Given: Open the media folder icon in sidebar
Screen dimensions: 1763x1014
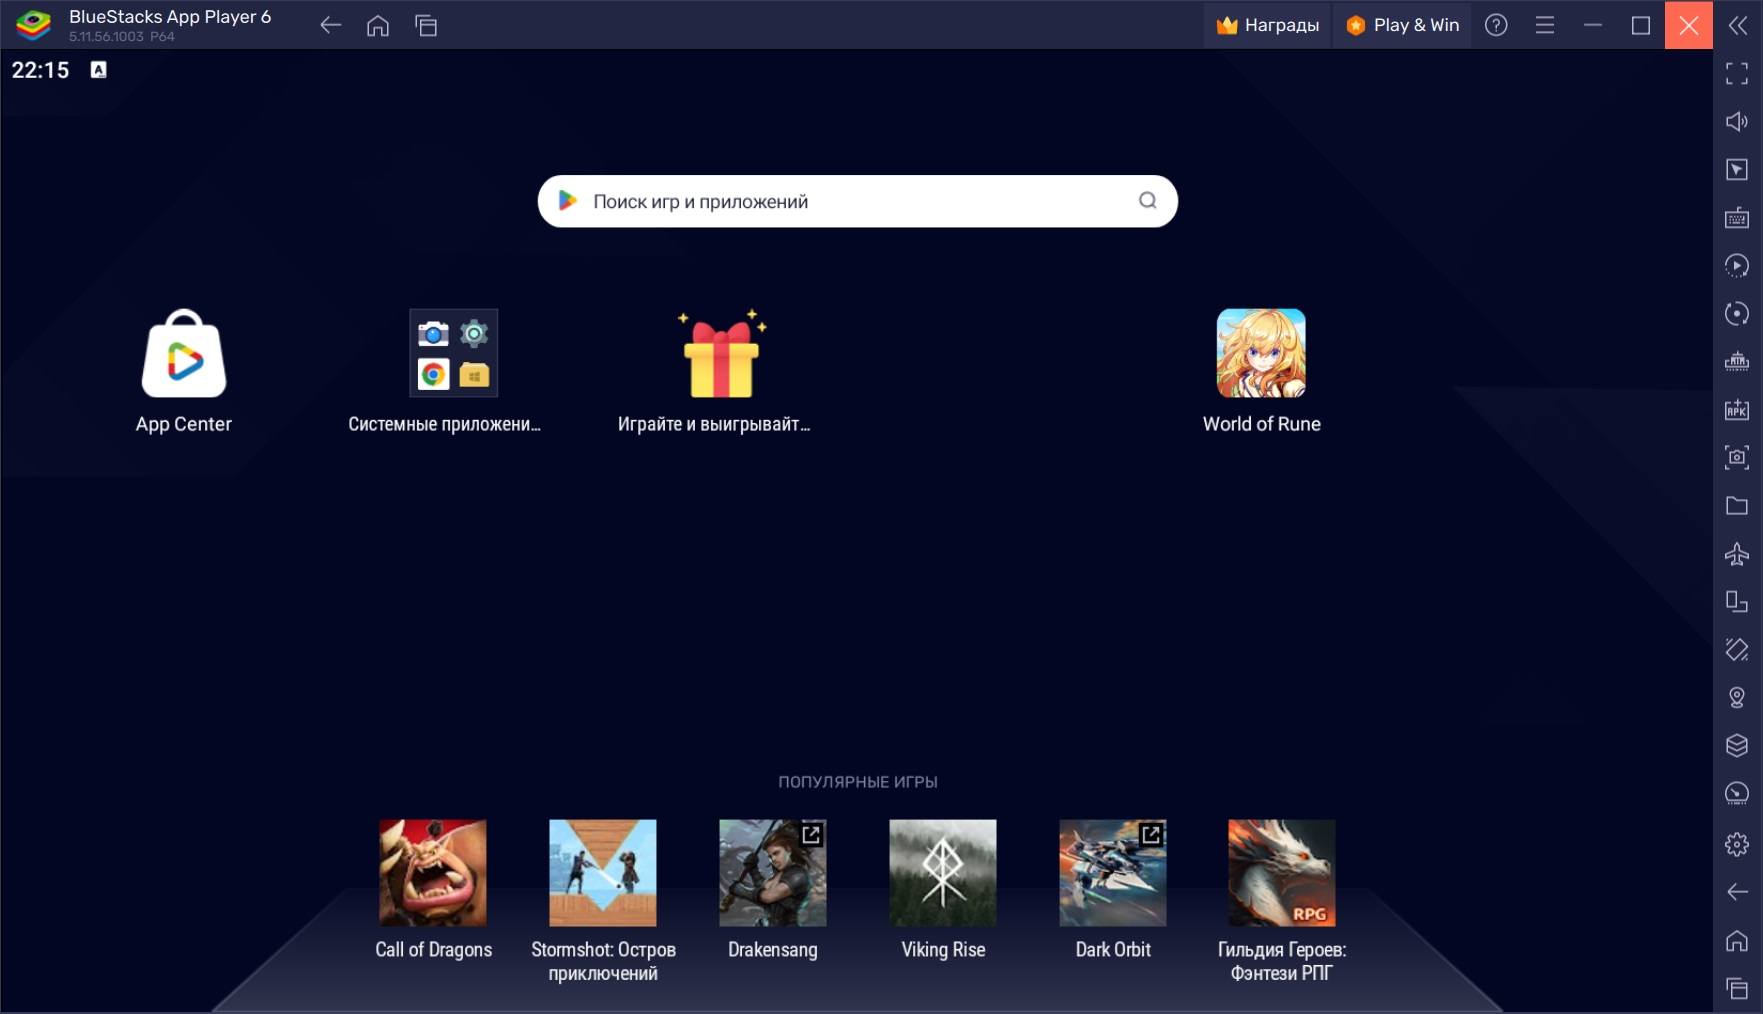Looking at the screenshot, I should 1738,506.
